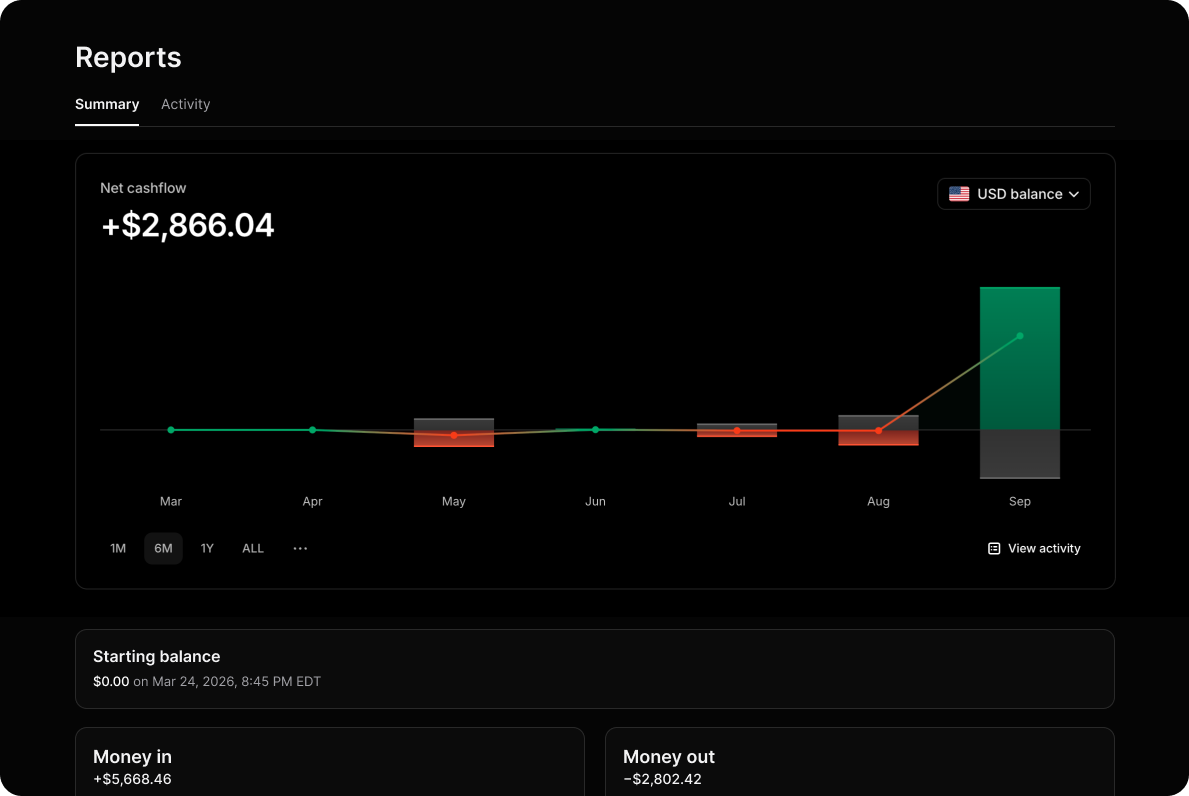The height and width of the screenshot is (796, 1189).
Task: Click the Money out heading
Action: [x=669, y=757]
